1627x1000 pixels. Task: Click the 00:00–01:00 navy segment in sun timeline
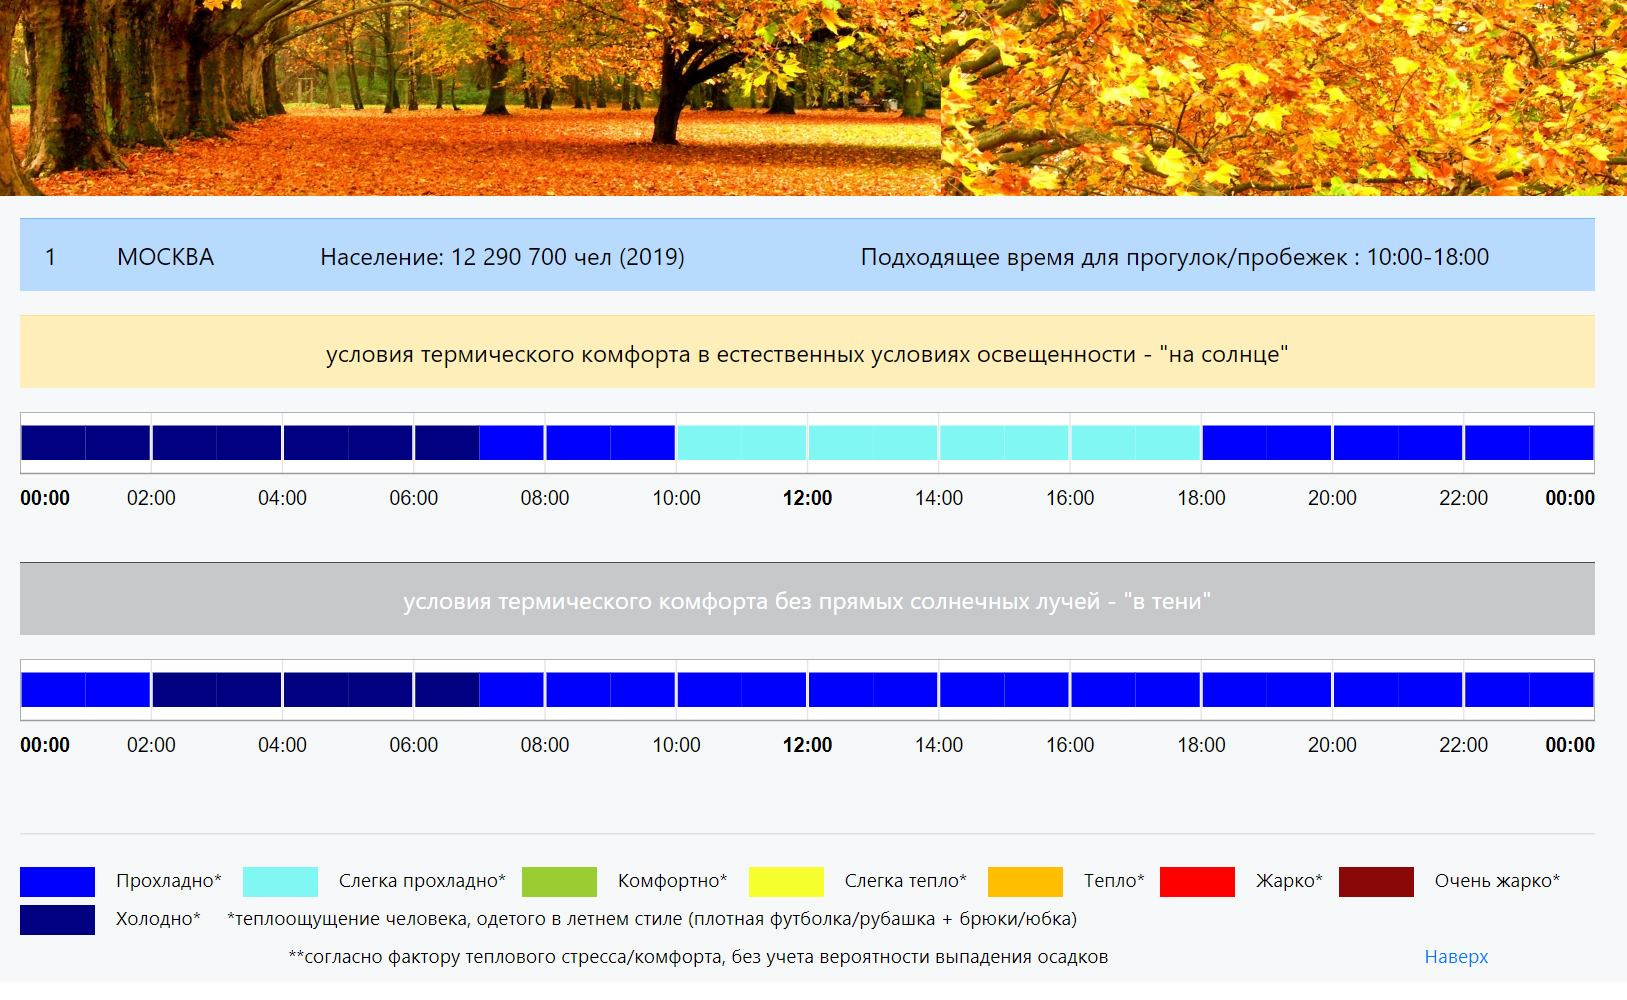(x=53, y=443)
